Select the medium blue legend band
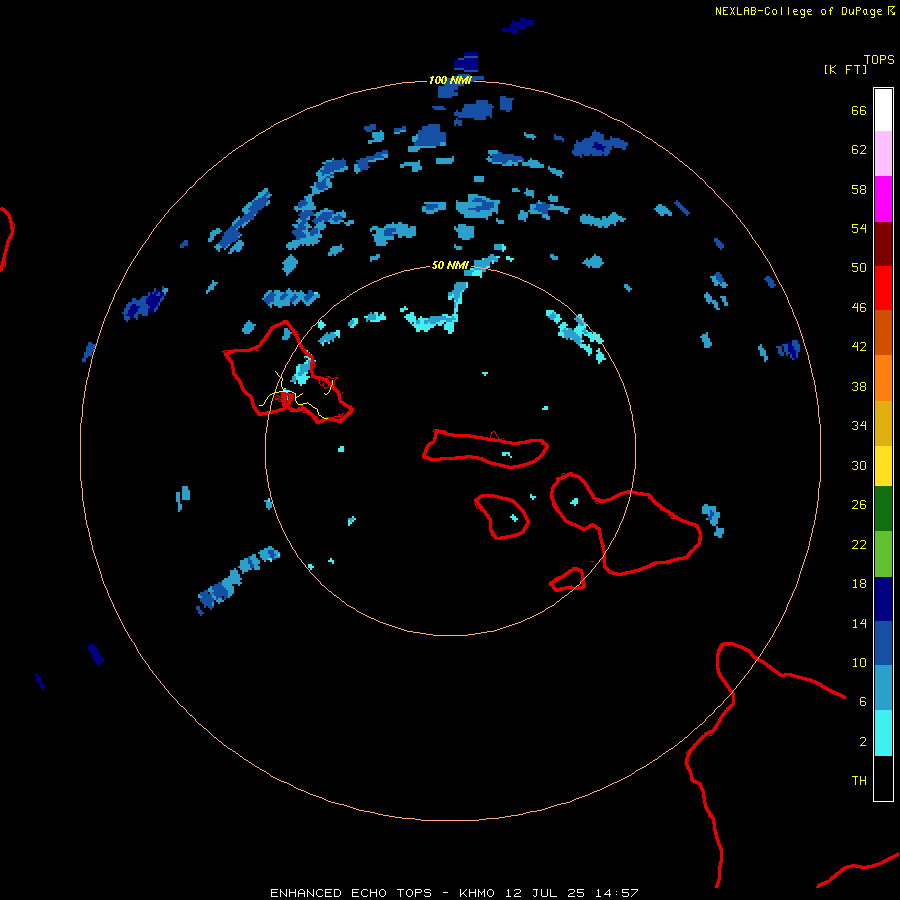This screenshot has width=900, height=900. tap(883, 643)
